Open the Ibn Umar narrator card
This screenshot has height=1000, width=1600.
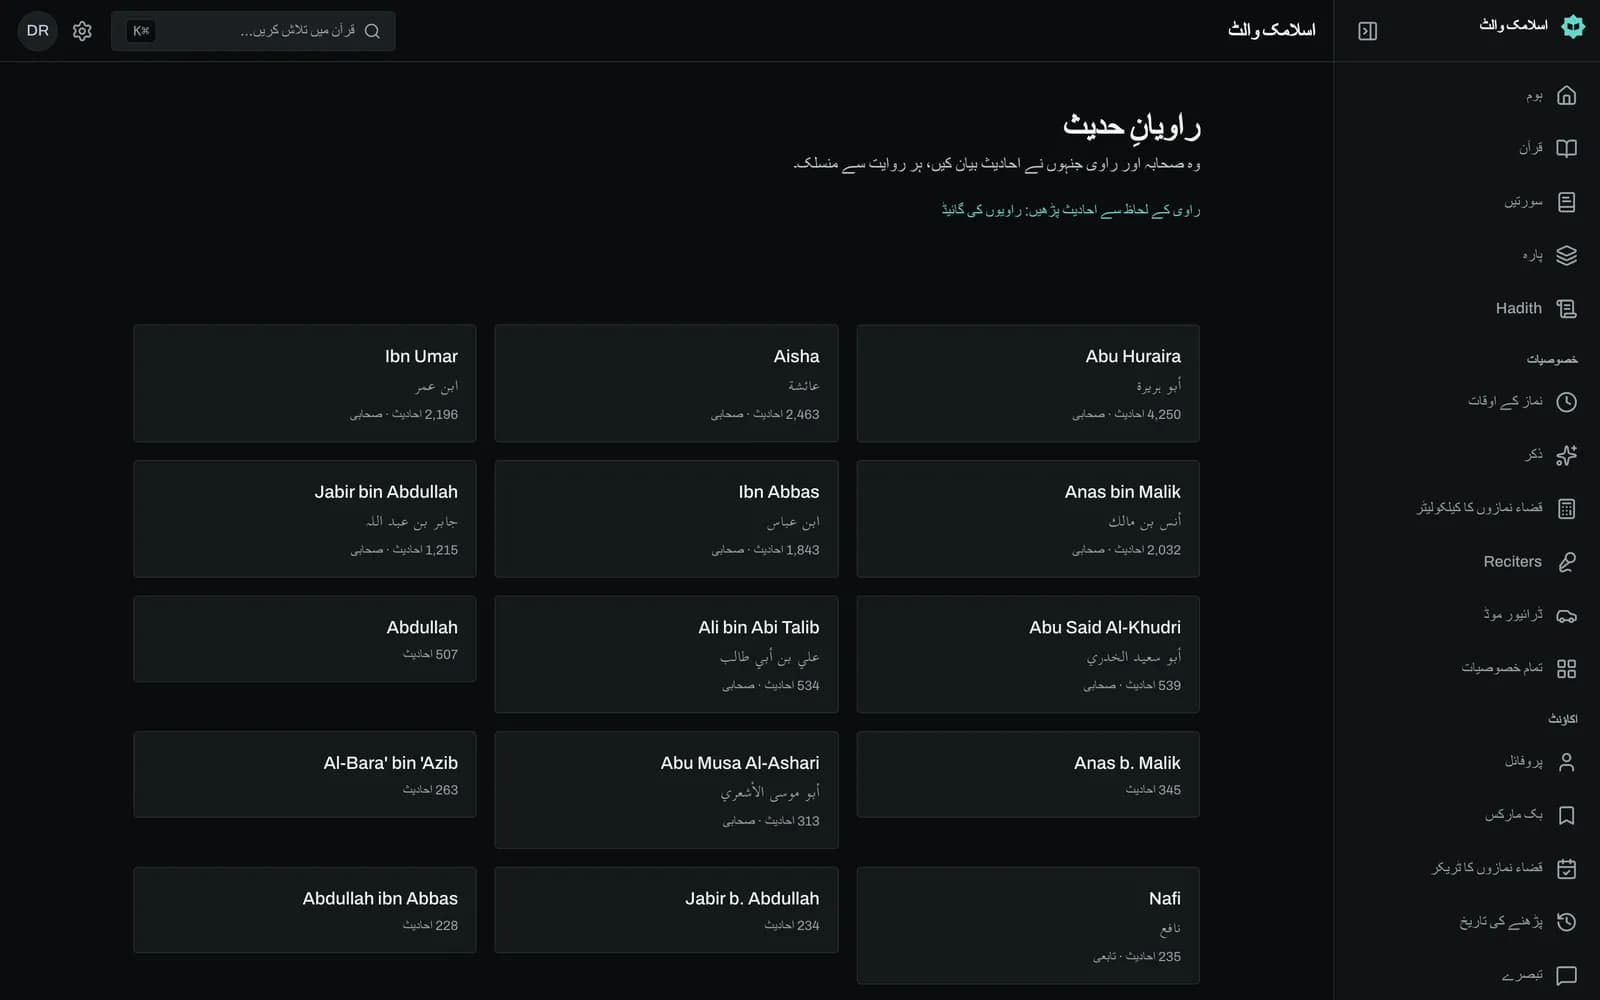pyautogui.click(x=305, y=383)
